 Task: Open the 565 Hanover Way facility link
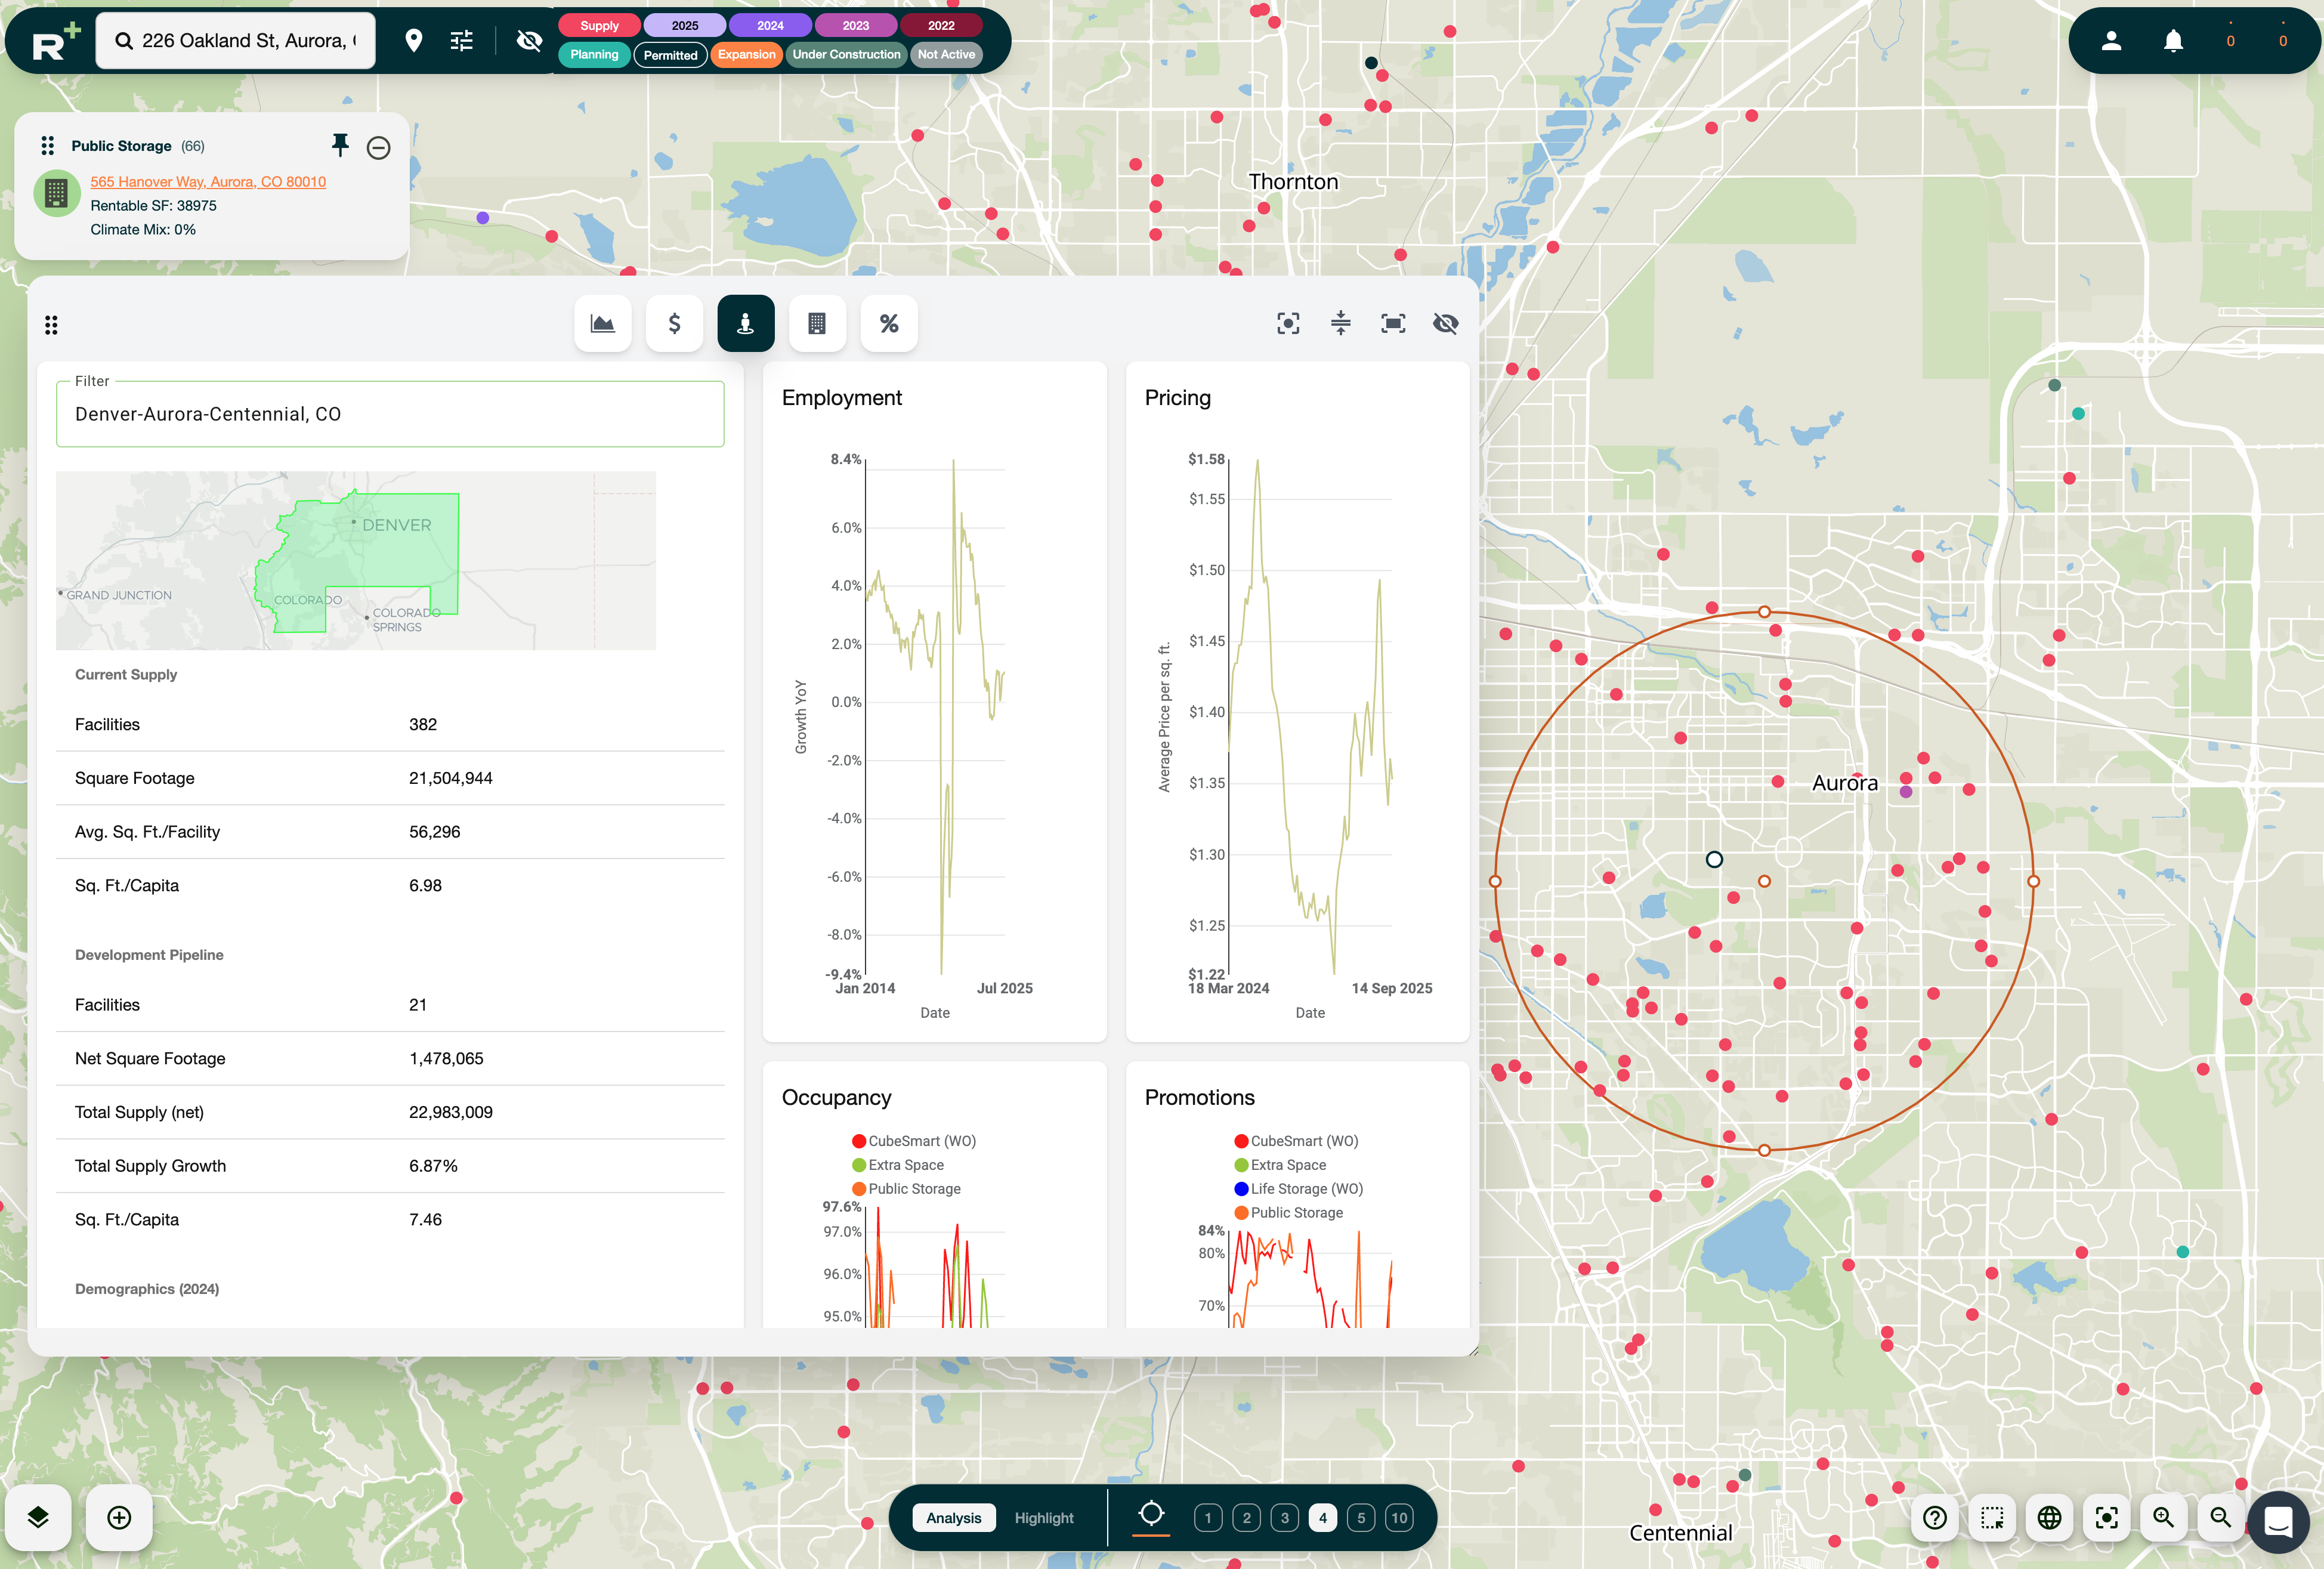pyautogui.click(x=207, y=181)
